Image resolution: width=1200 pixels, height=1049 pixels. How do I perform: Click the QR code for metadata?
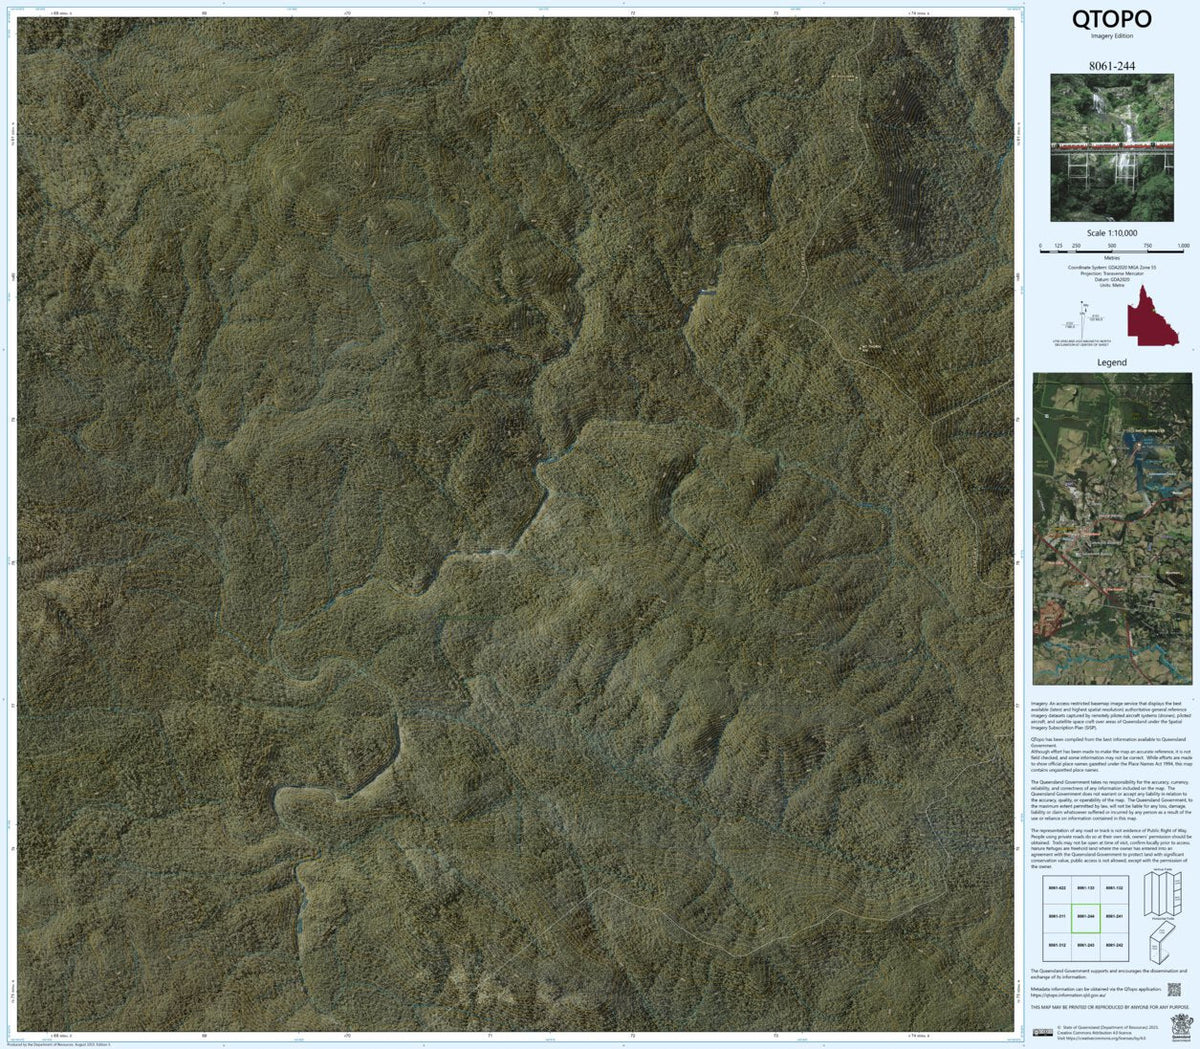click(1174, 989)
